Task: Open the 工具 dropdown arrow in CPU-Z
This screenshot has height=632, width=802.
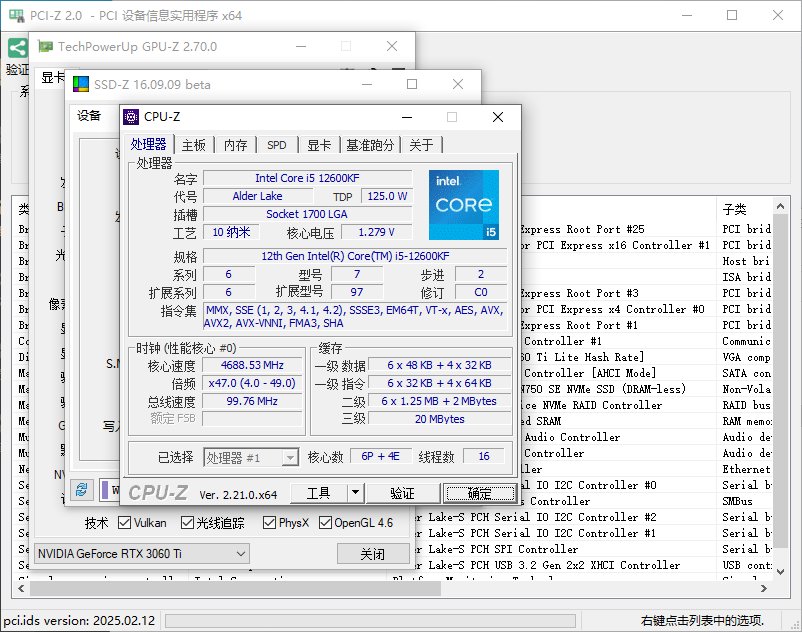Action: (355, 493)
